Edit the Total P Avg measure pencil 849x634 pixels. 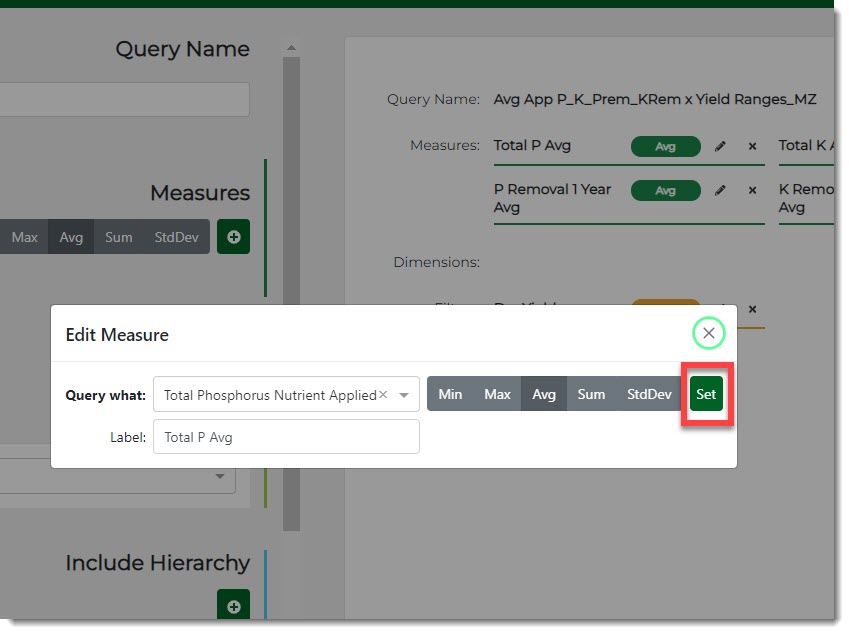(721, 146)
